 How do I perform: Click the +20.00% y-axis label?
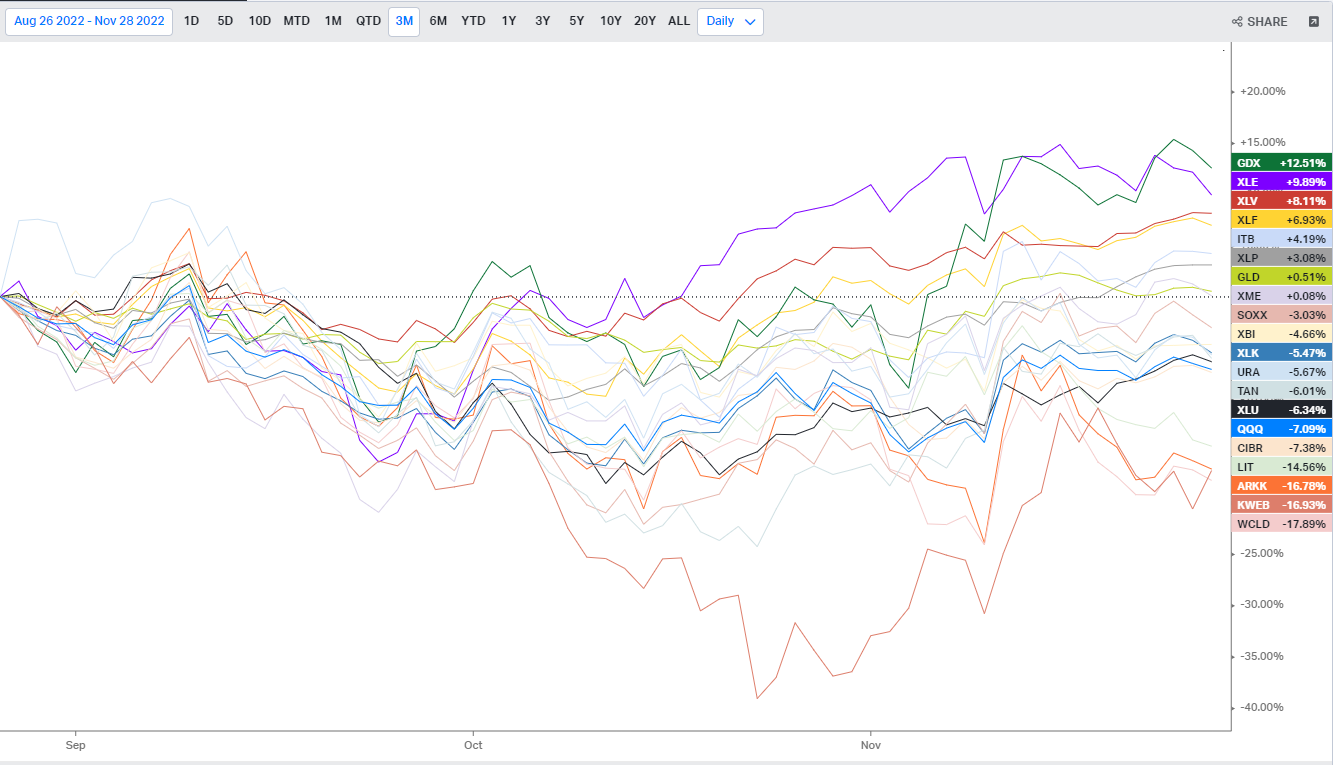click(x=1262, y=91)
